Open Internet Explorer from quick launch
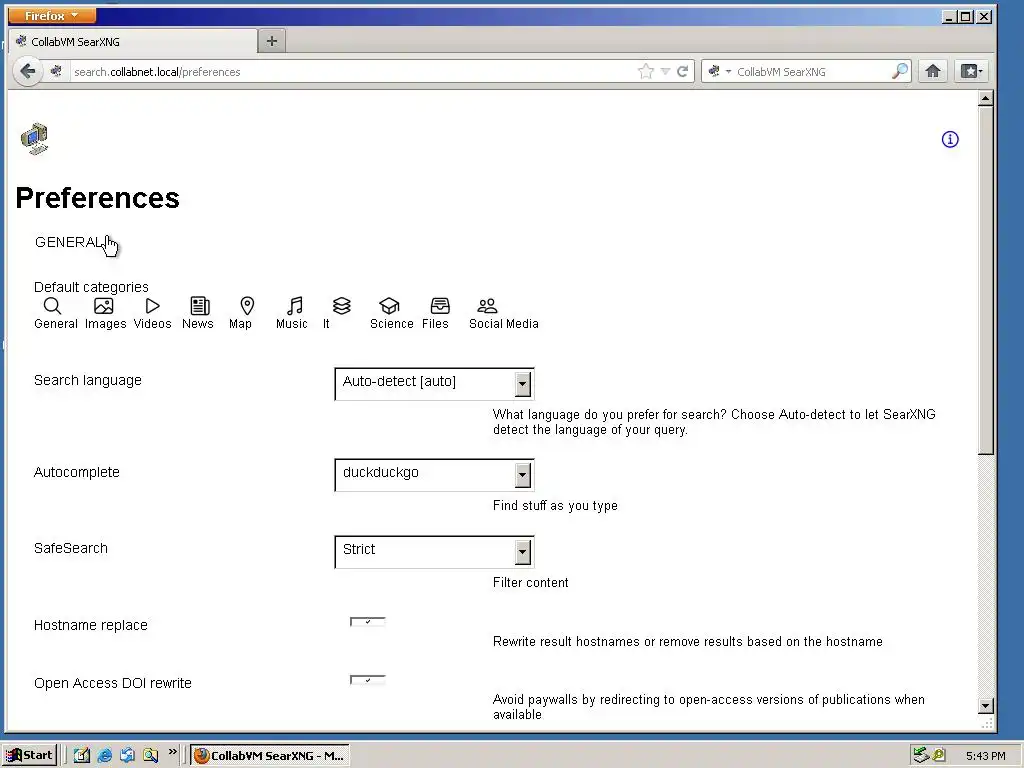This screenshot has width=1024, height=768. (x=104, y=756)
